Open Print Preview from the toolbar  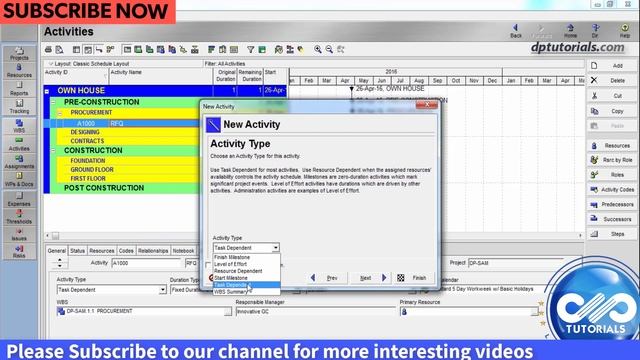(60, 50)
